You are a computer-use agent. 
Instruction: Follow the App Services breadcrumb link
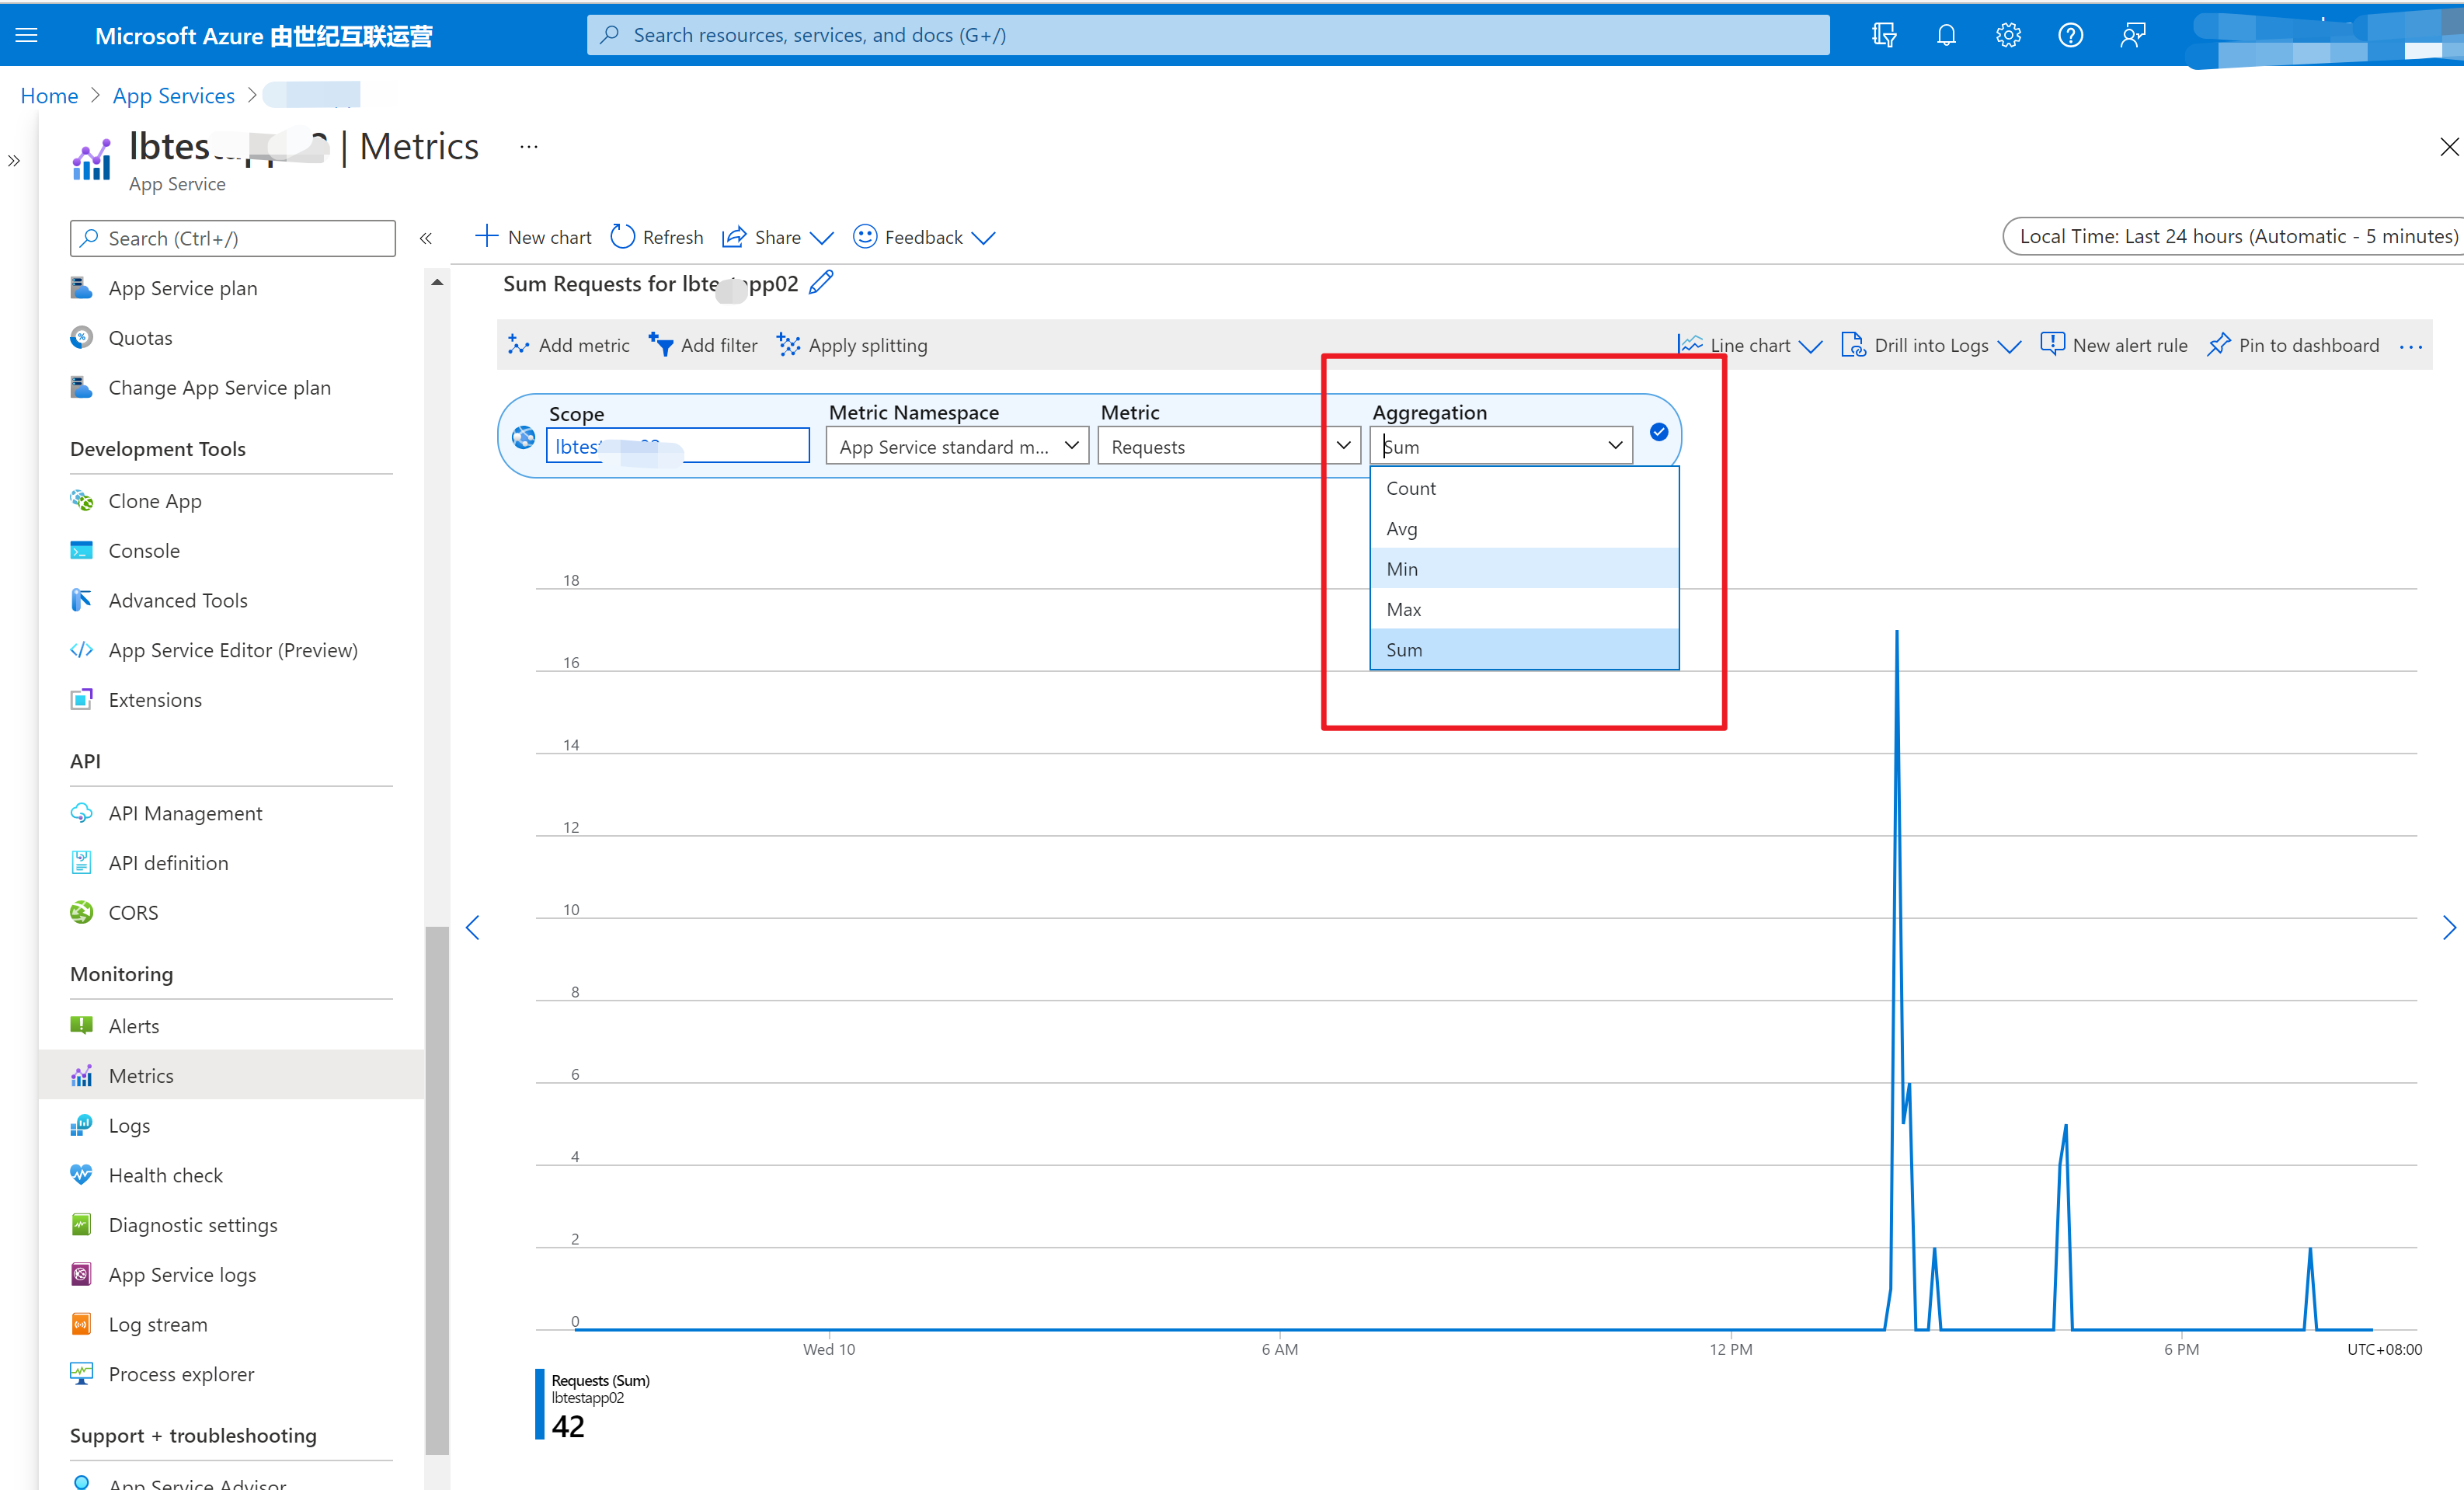[x=173, y=96]
